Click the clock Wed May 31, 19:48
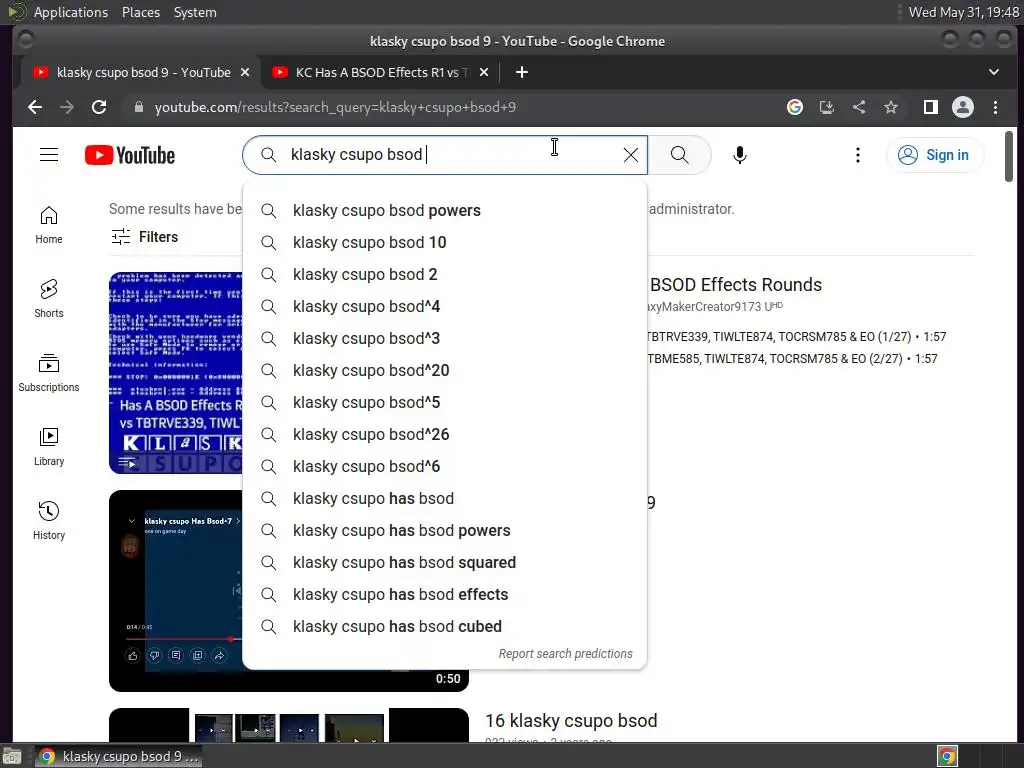 (x=963, y=12)
